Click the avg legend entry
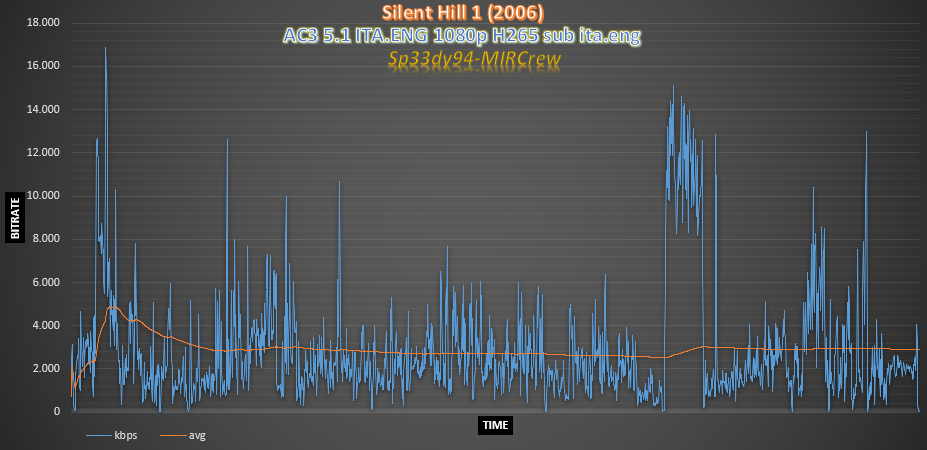The height and width of the screenshot is (450, 927). tap(183, 436)
